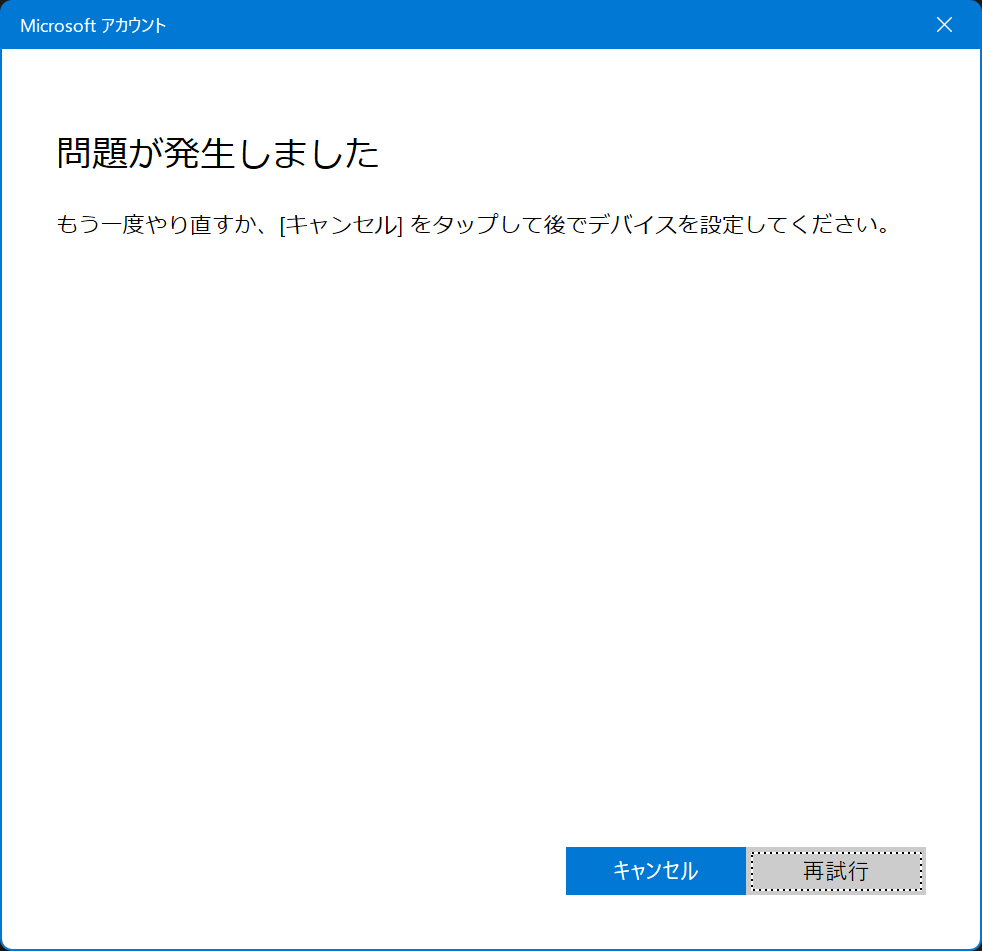
Task: Close the Microsoft アカウント dialog
Action: point(944,25)
